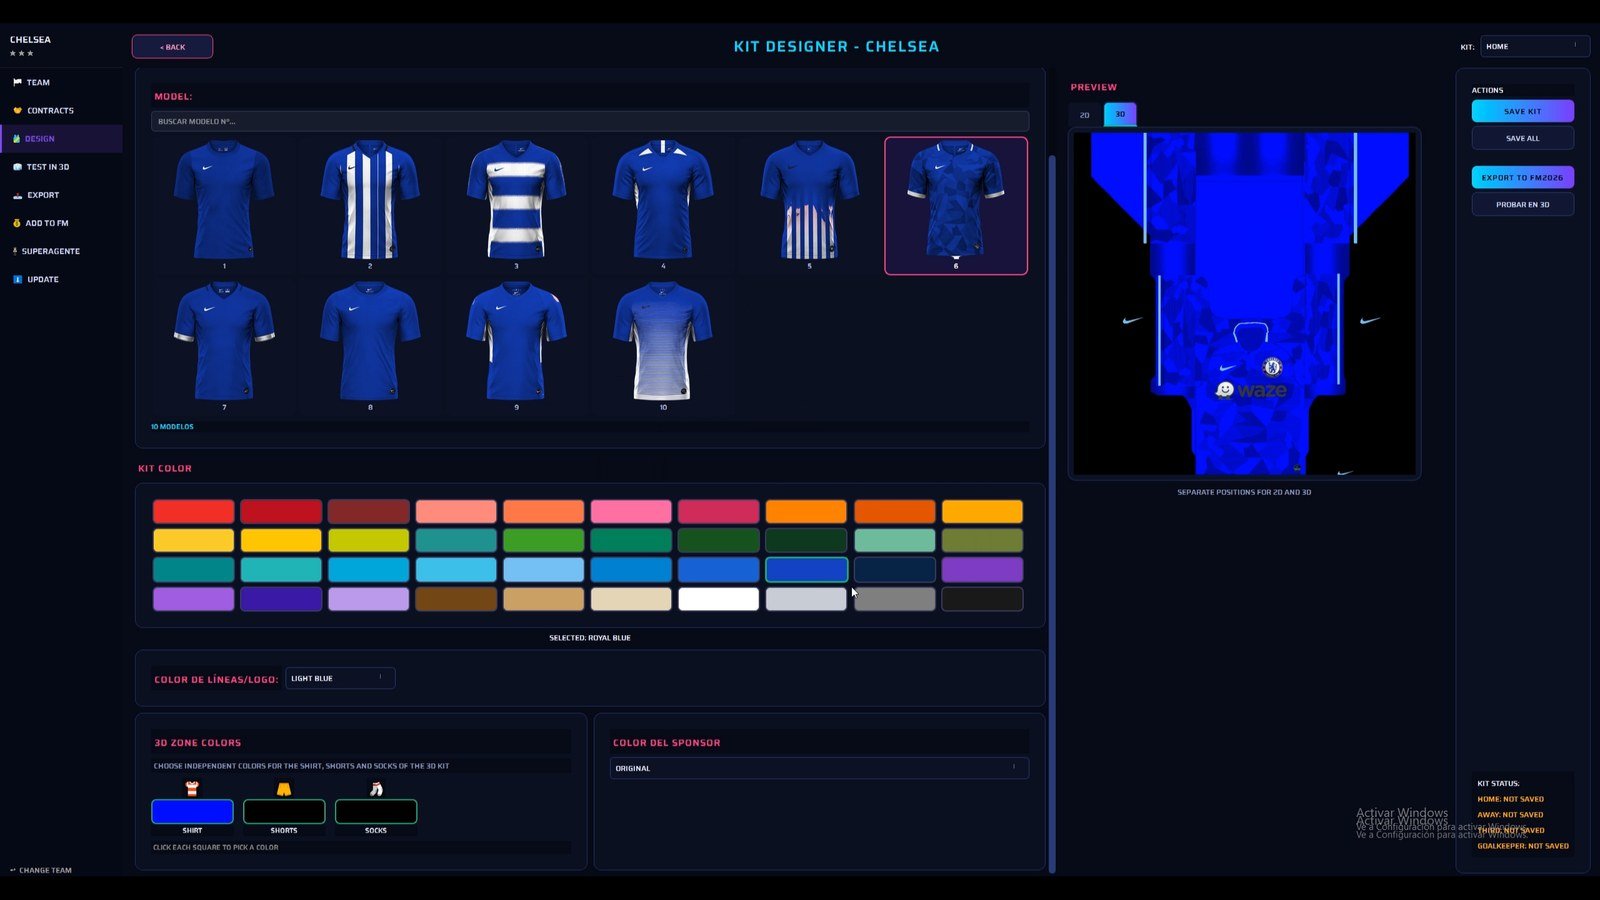This screenshot has width=1600, height=900.
Task: Pick the lime yellow-green color swatch
Action: pos(368,541)
